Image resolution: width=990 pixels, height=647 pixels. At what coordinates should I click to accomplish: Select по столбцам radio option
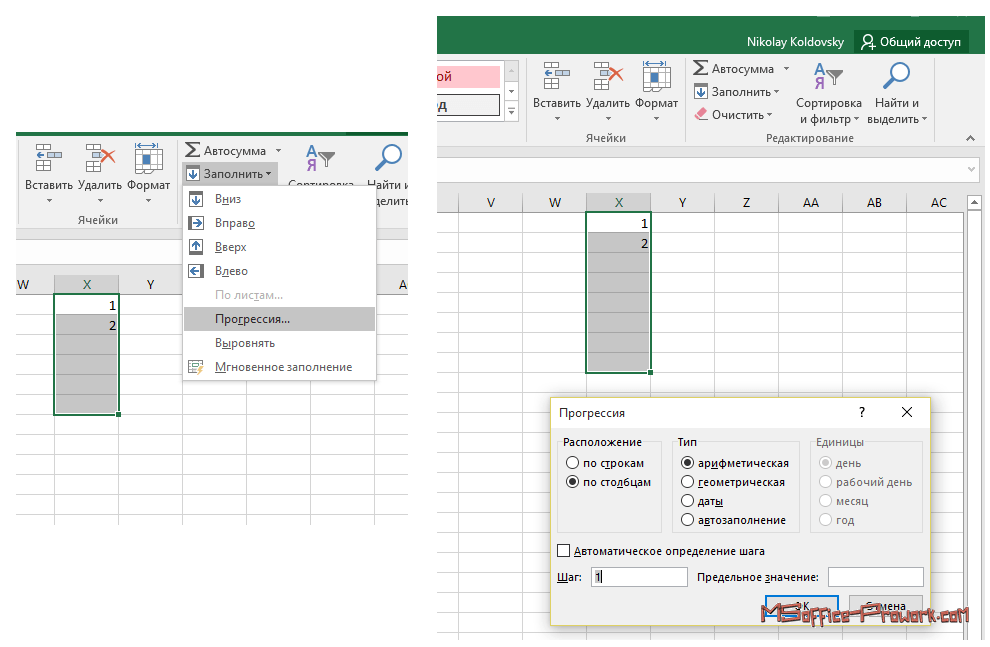(x=573, y=482)
